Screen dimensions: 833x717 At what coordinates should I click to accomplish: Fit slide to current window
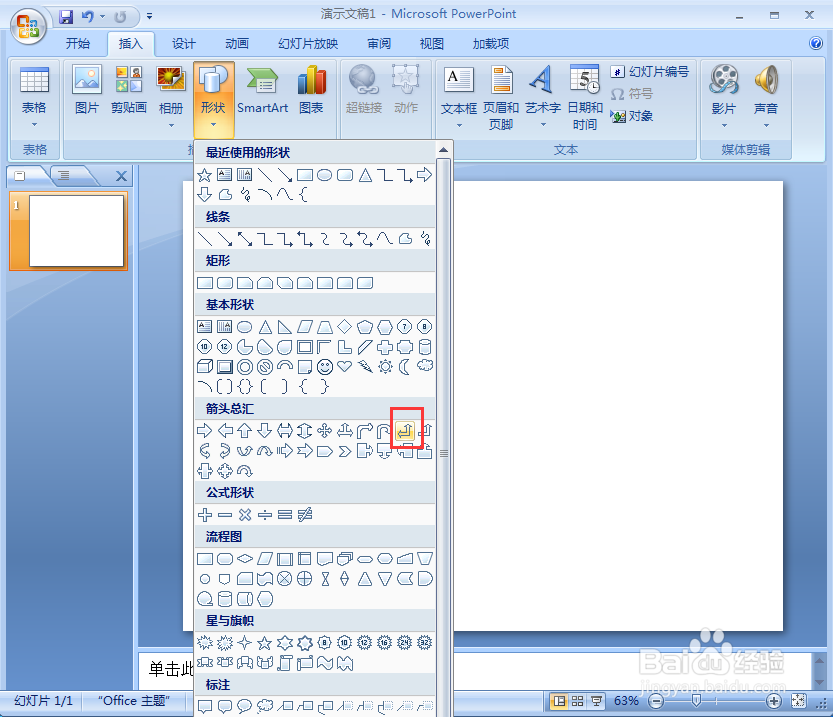point(798,701)
